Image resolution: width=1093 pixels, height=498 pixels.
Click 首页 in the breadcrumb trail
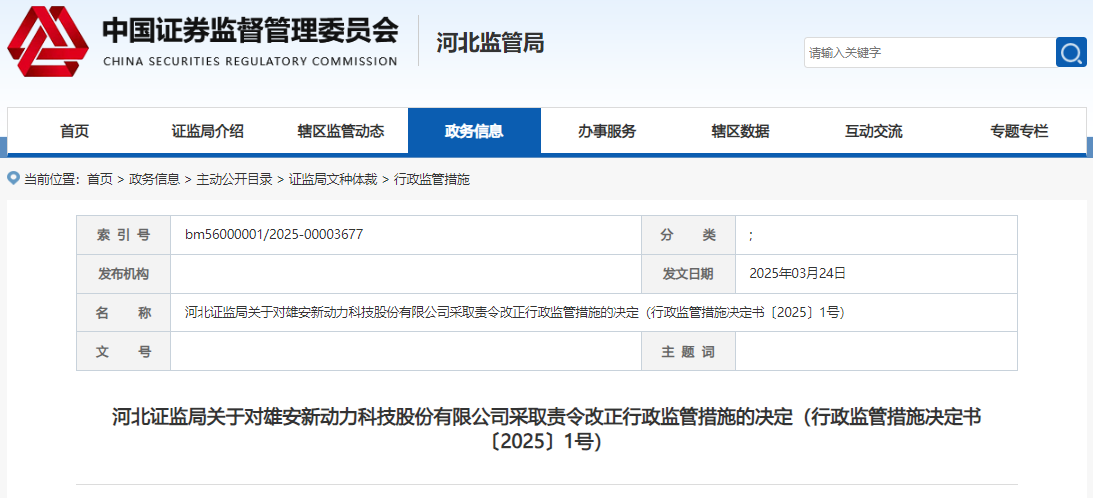pyautogui.click(x=99, y=179)
